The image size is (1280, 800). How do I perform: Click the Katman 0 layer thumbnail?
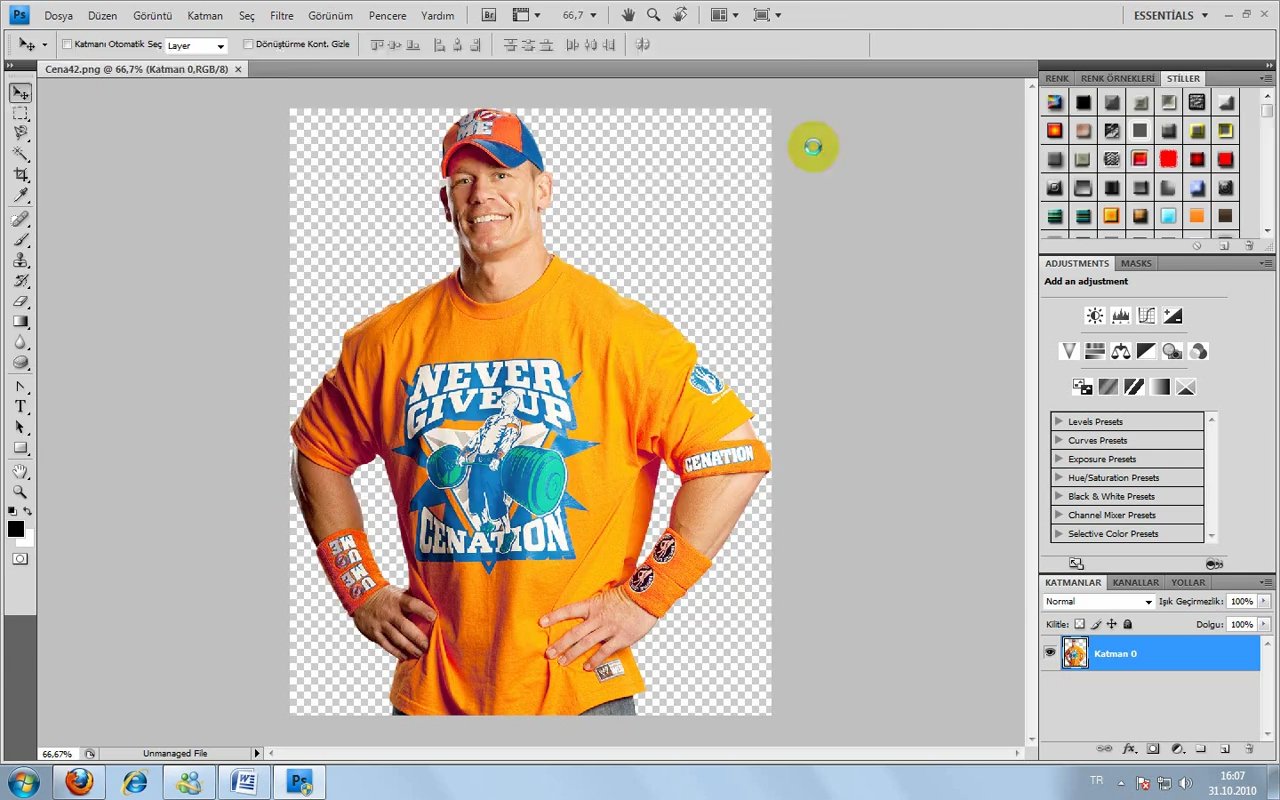coord(1075,653)
